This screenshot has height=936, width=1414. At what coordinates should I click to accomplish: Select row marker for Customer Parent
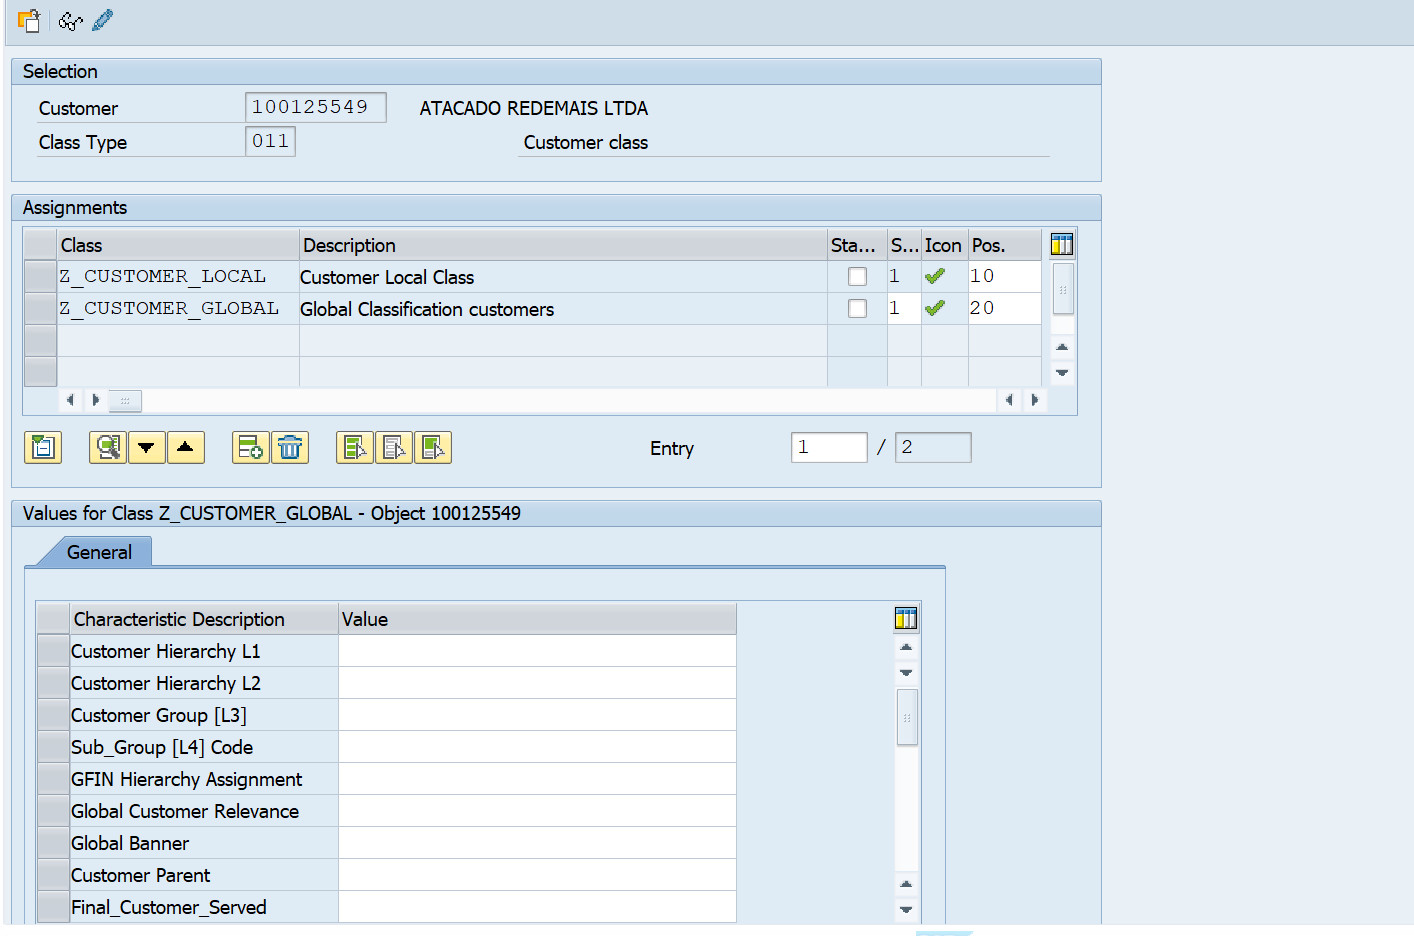[x=53, y=875]
